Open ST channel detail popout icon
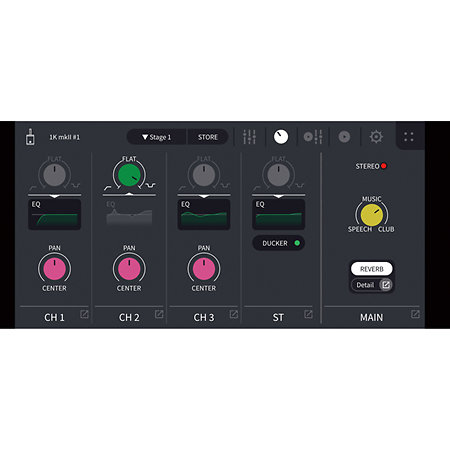 308,314
